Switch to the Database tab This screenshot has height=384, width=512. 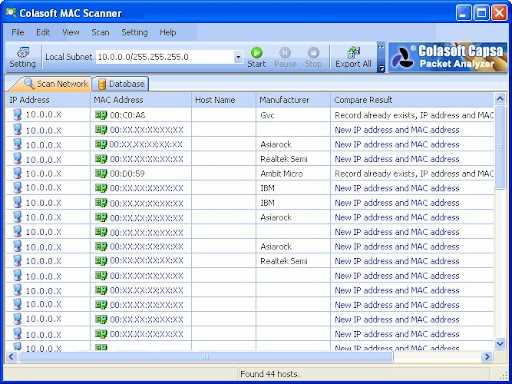click(121, 84)
